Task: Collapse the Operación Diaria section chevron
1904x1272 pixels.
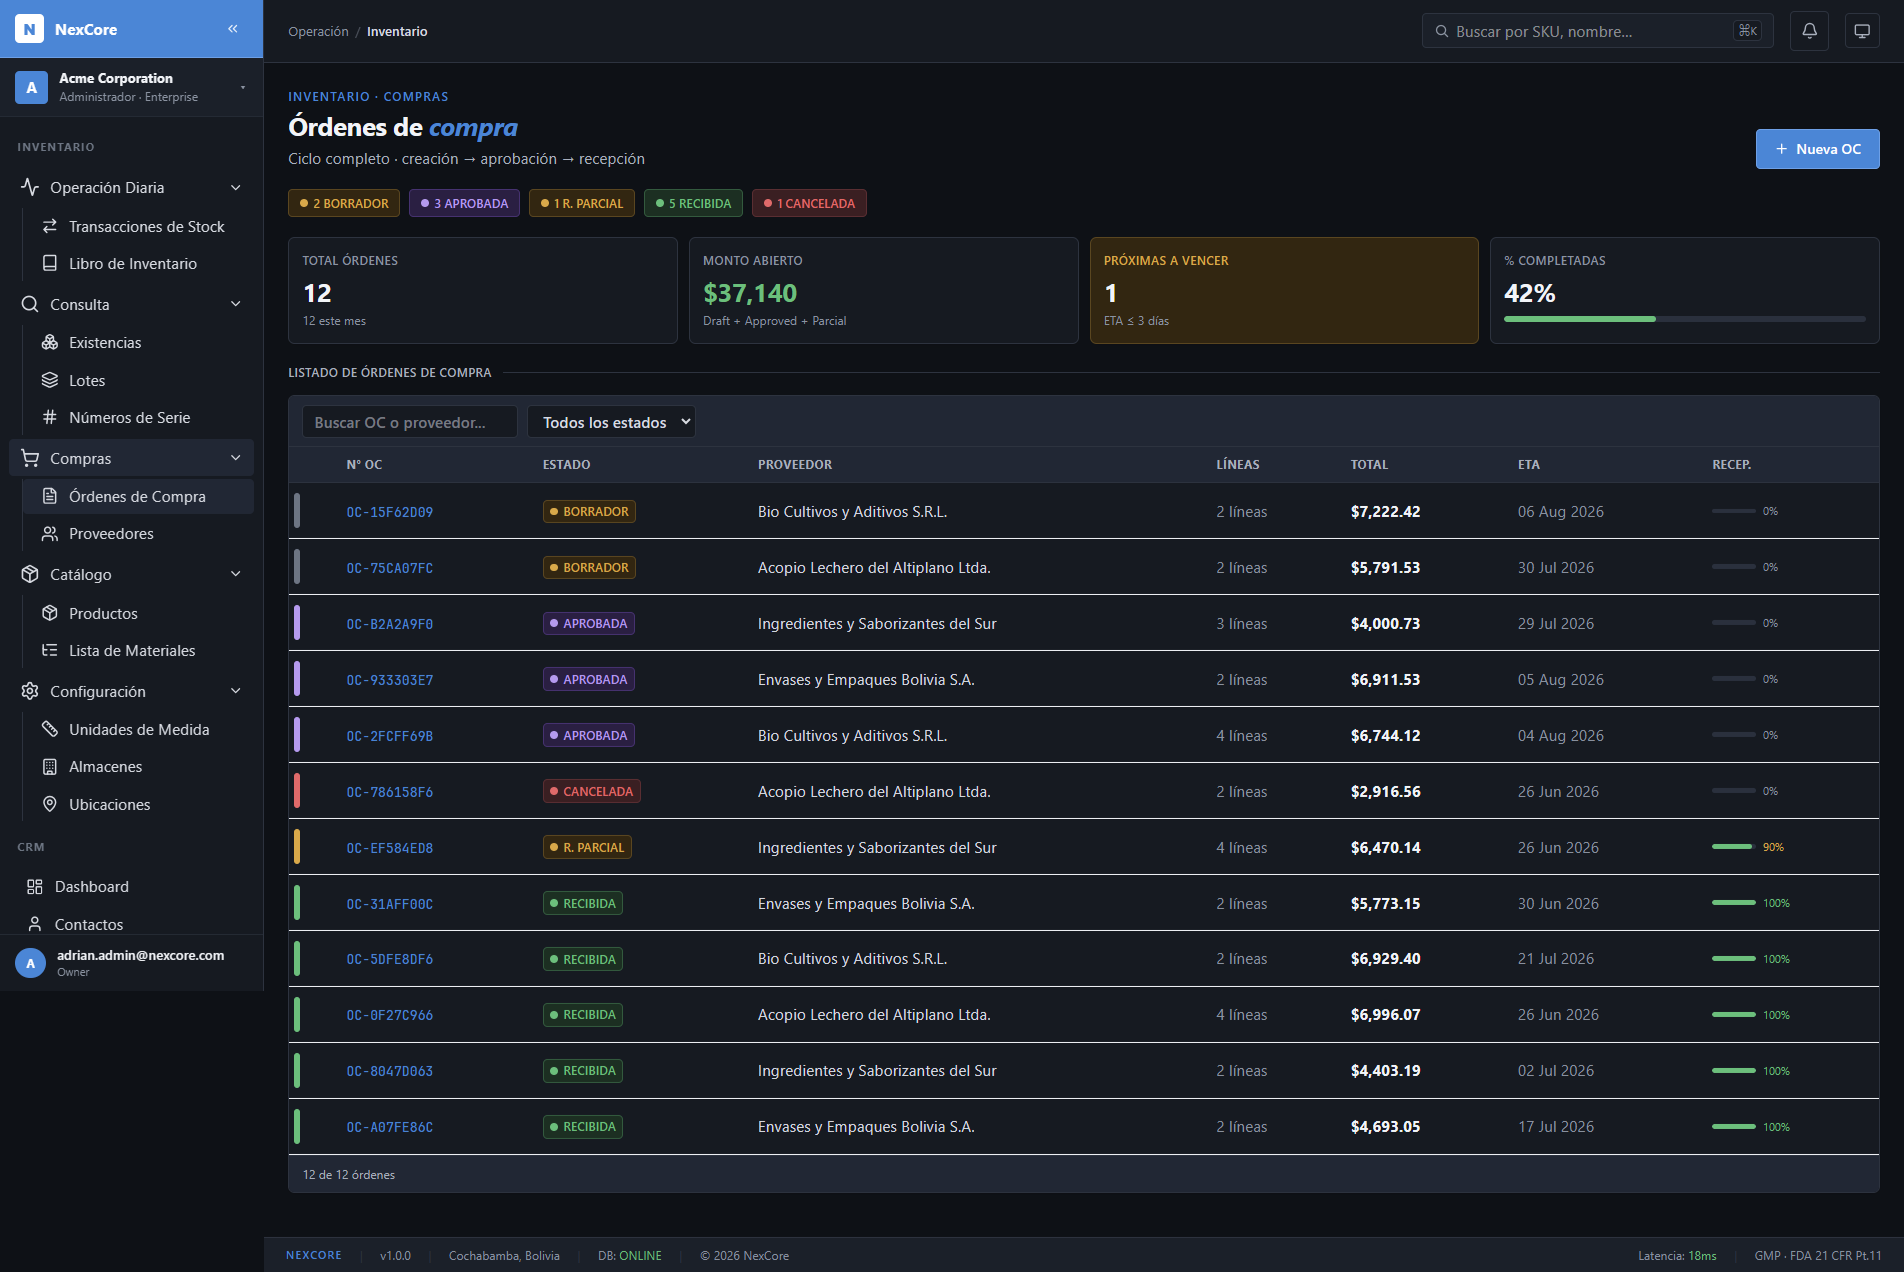Action: point(236,187)
